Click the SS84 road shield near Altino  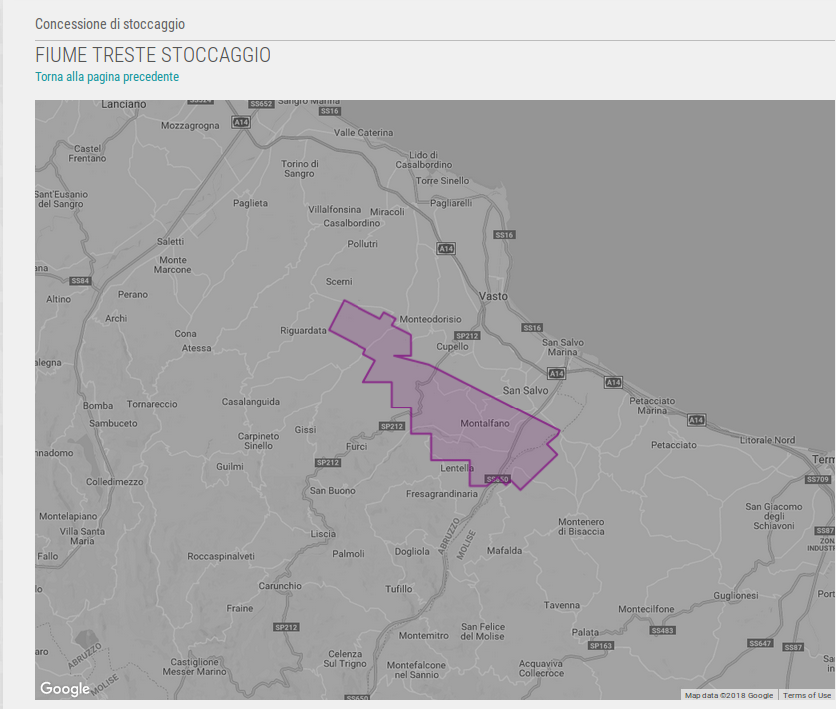click(81, 281)
